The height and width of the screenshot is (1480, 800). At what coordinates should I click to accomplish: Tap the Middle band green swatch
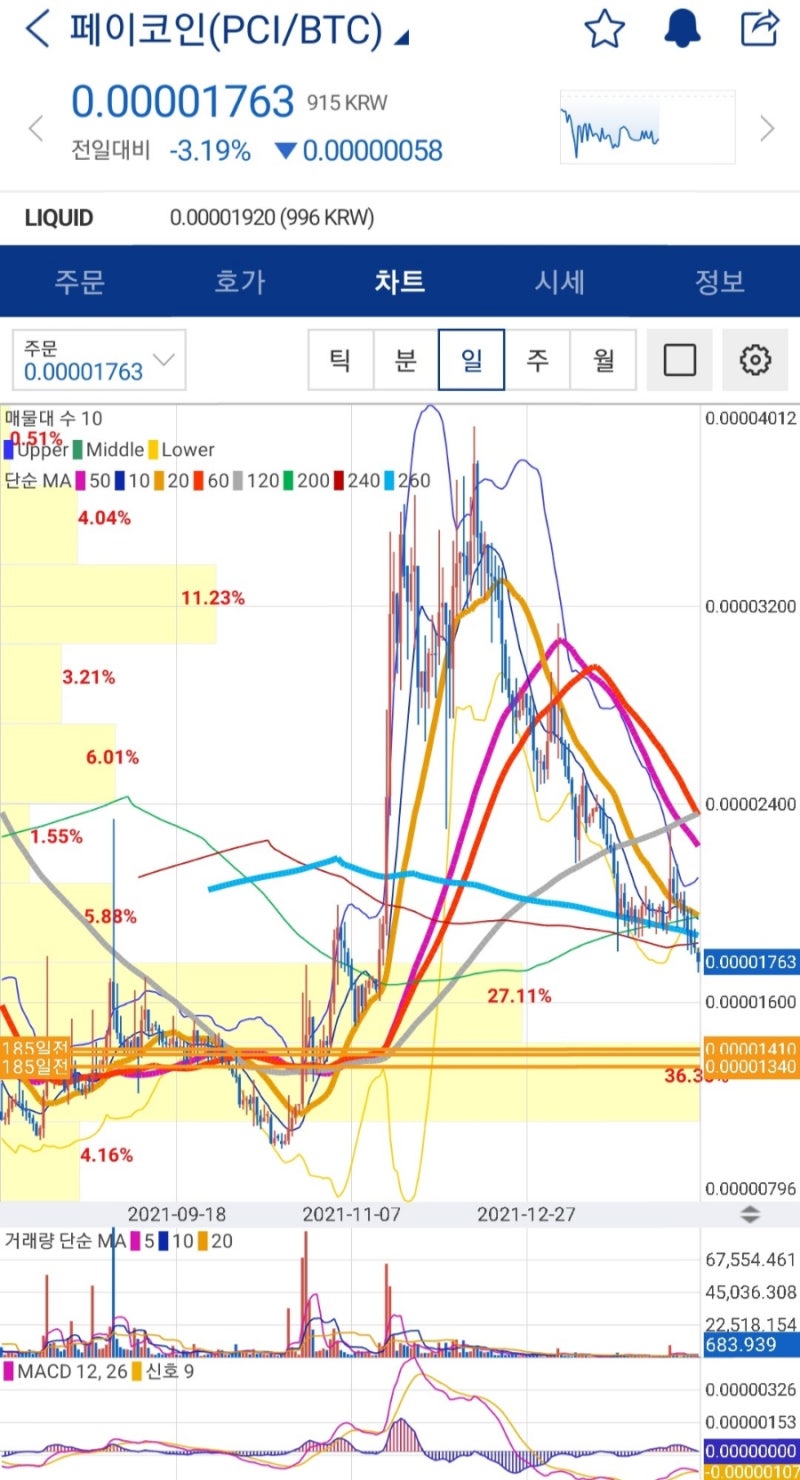click(x=79, y=450)
